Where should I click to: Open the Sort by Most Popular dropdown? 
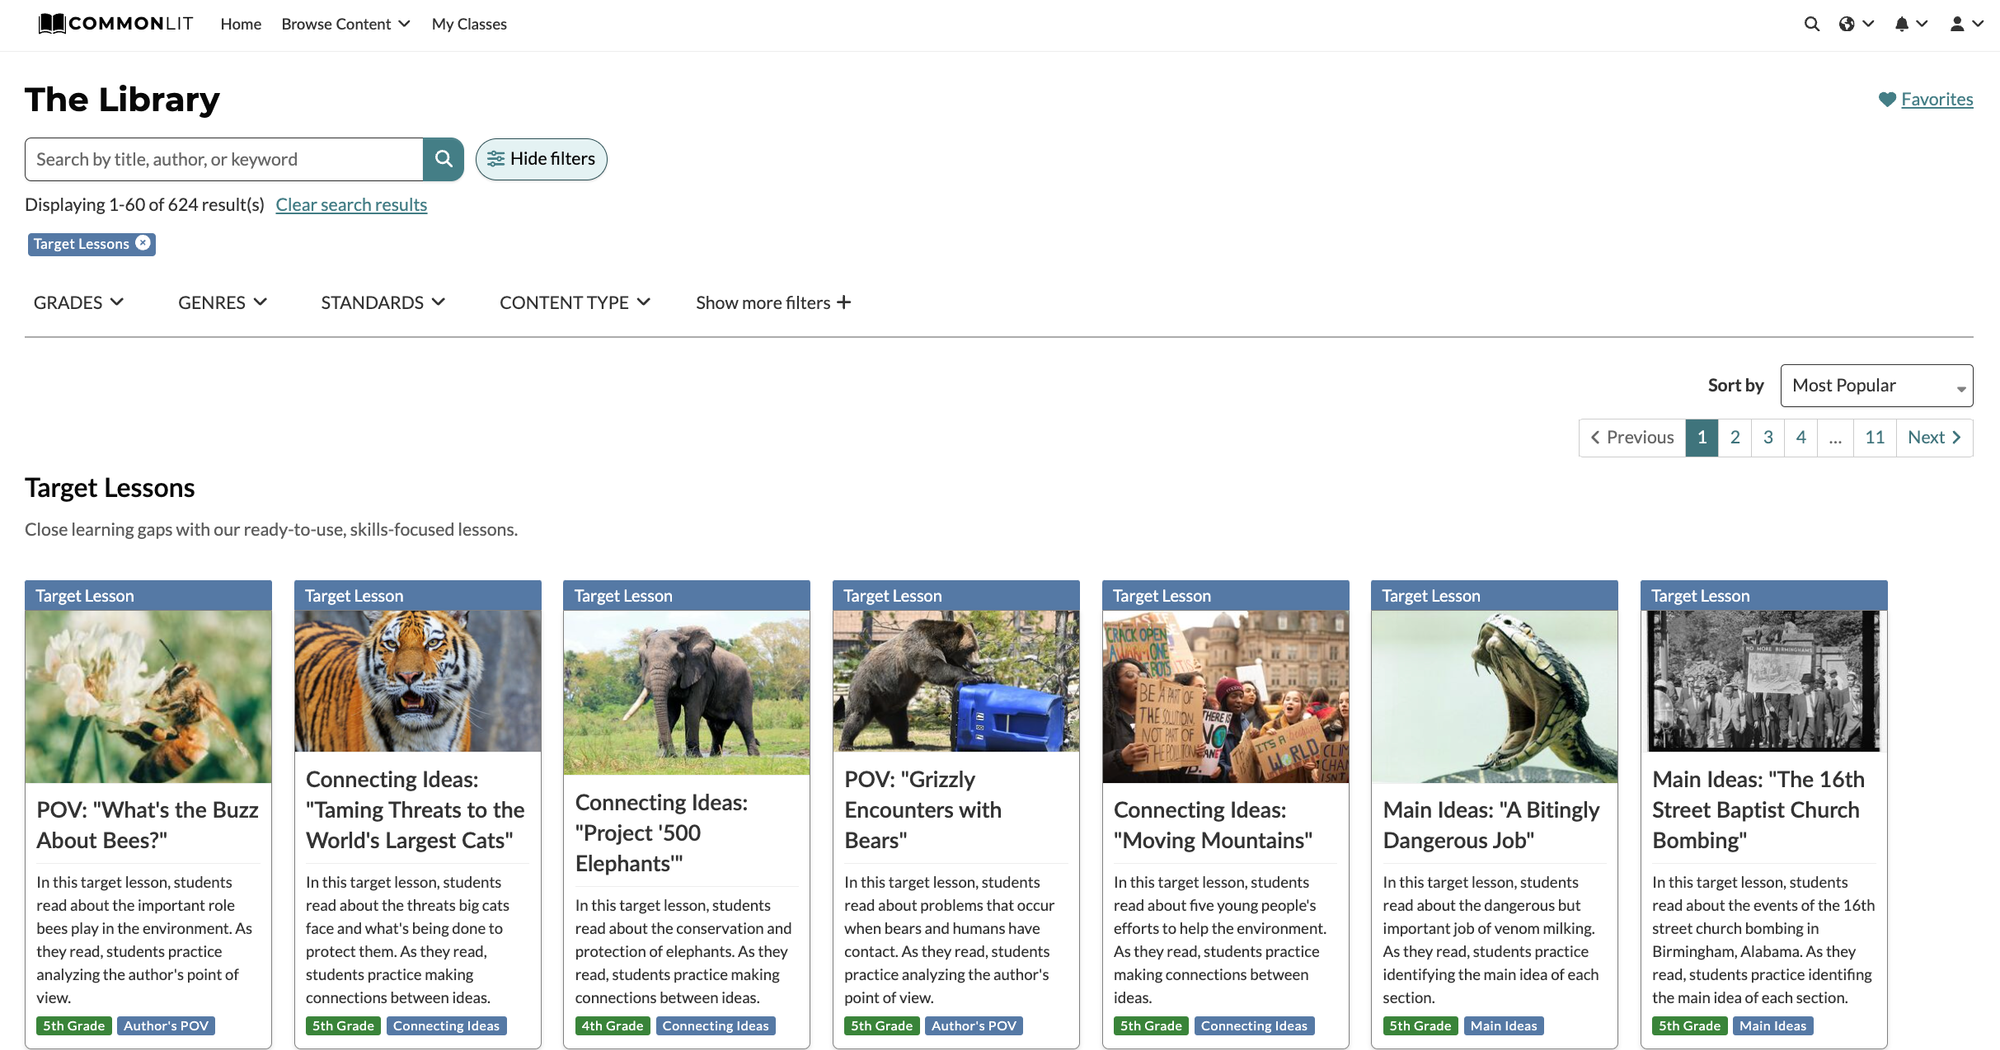pos(1876,386)
